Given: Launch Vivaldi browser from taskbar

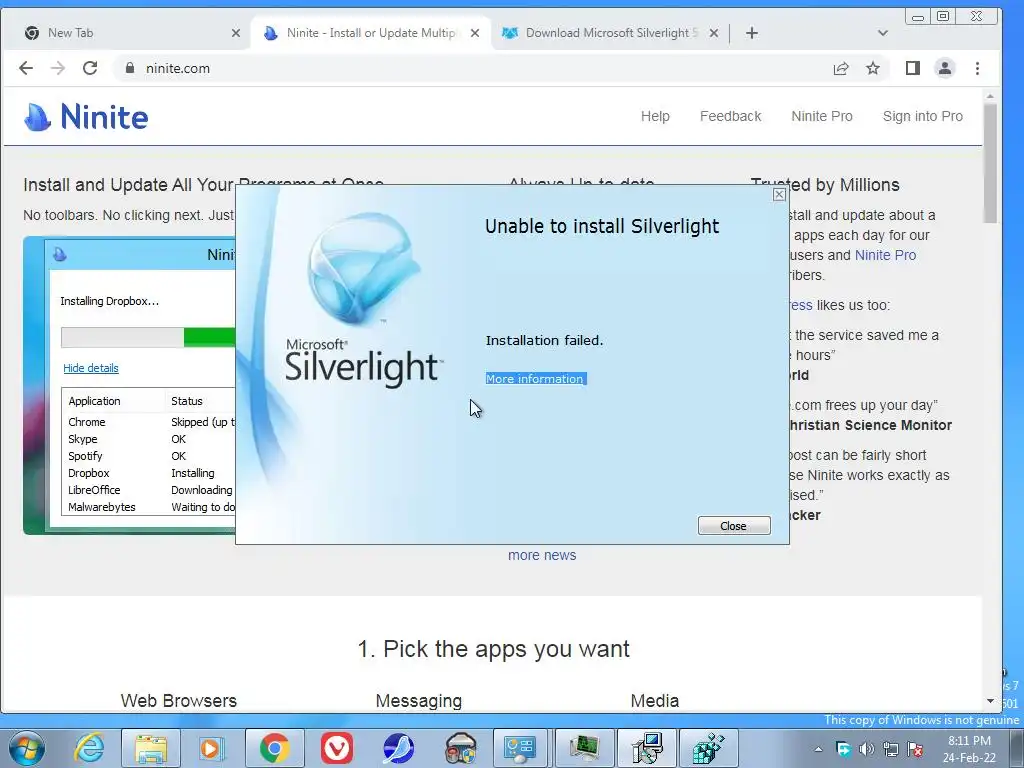Looking at the screenshot, I should (337, 748).
